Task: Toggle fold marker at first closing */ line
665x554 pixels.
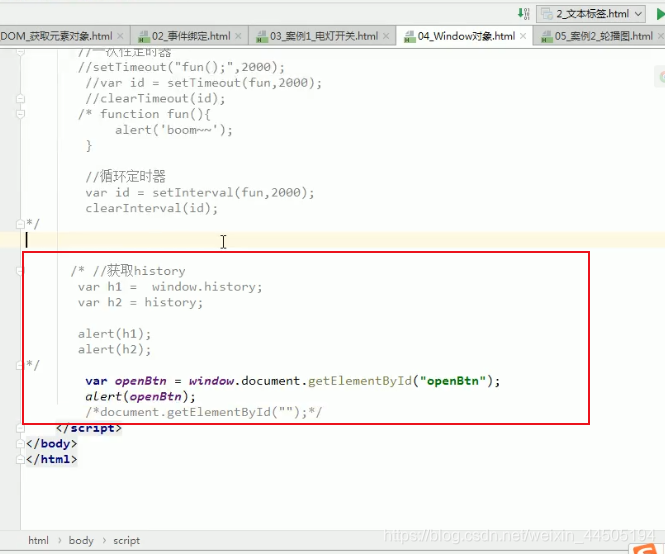Action: tap(20, 224)
